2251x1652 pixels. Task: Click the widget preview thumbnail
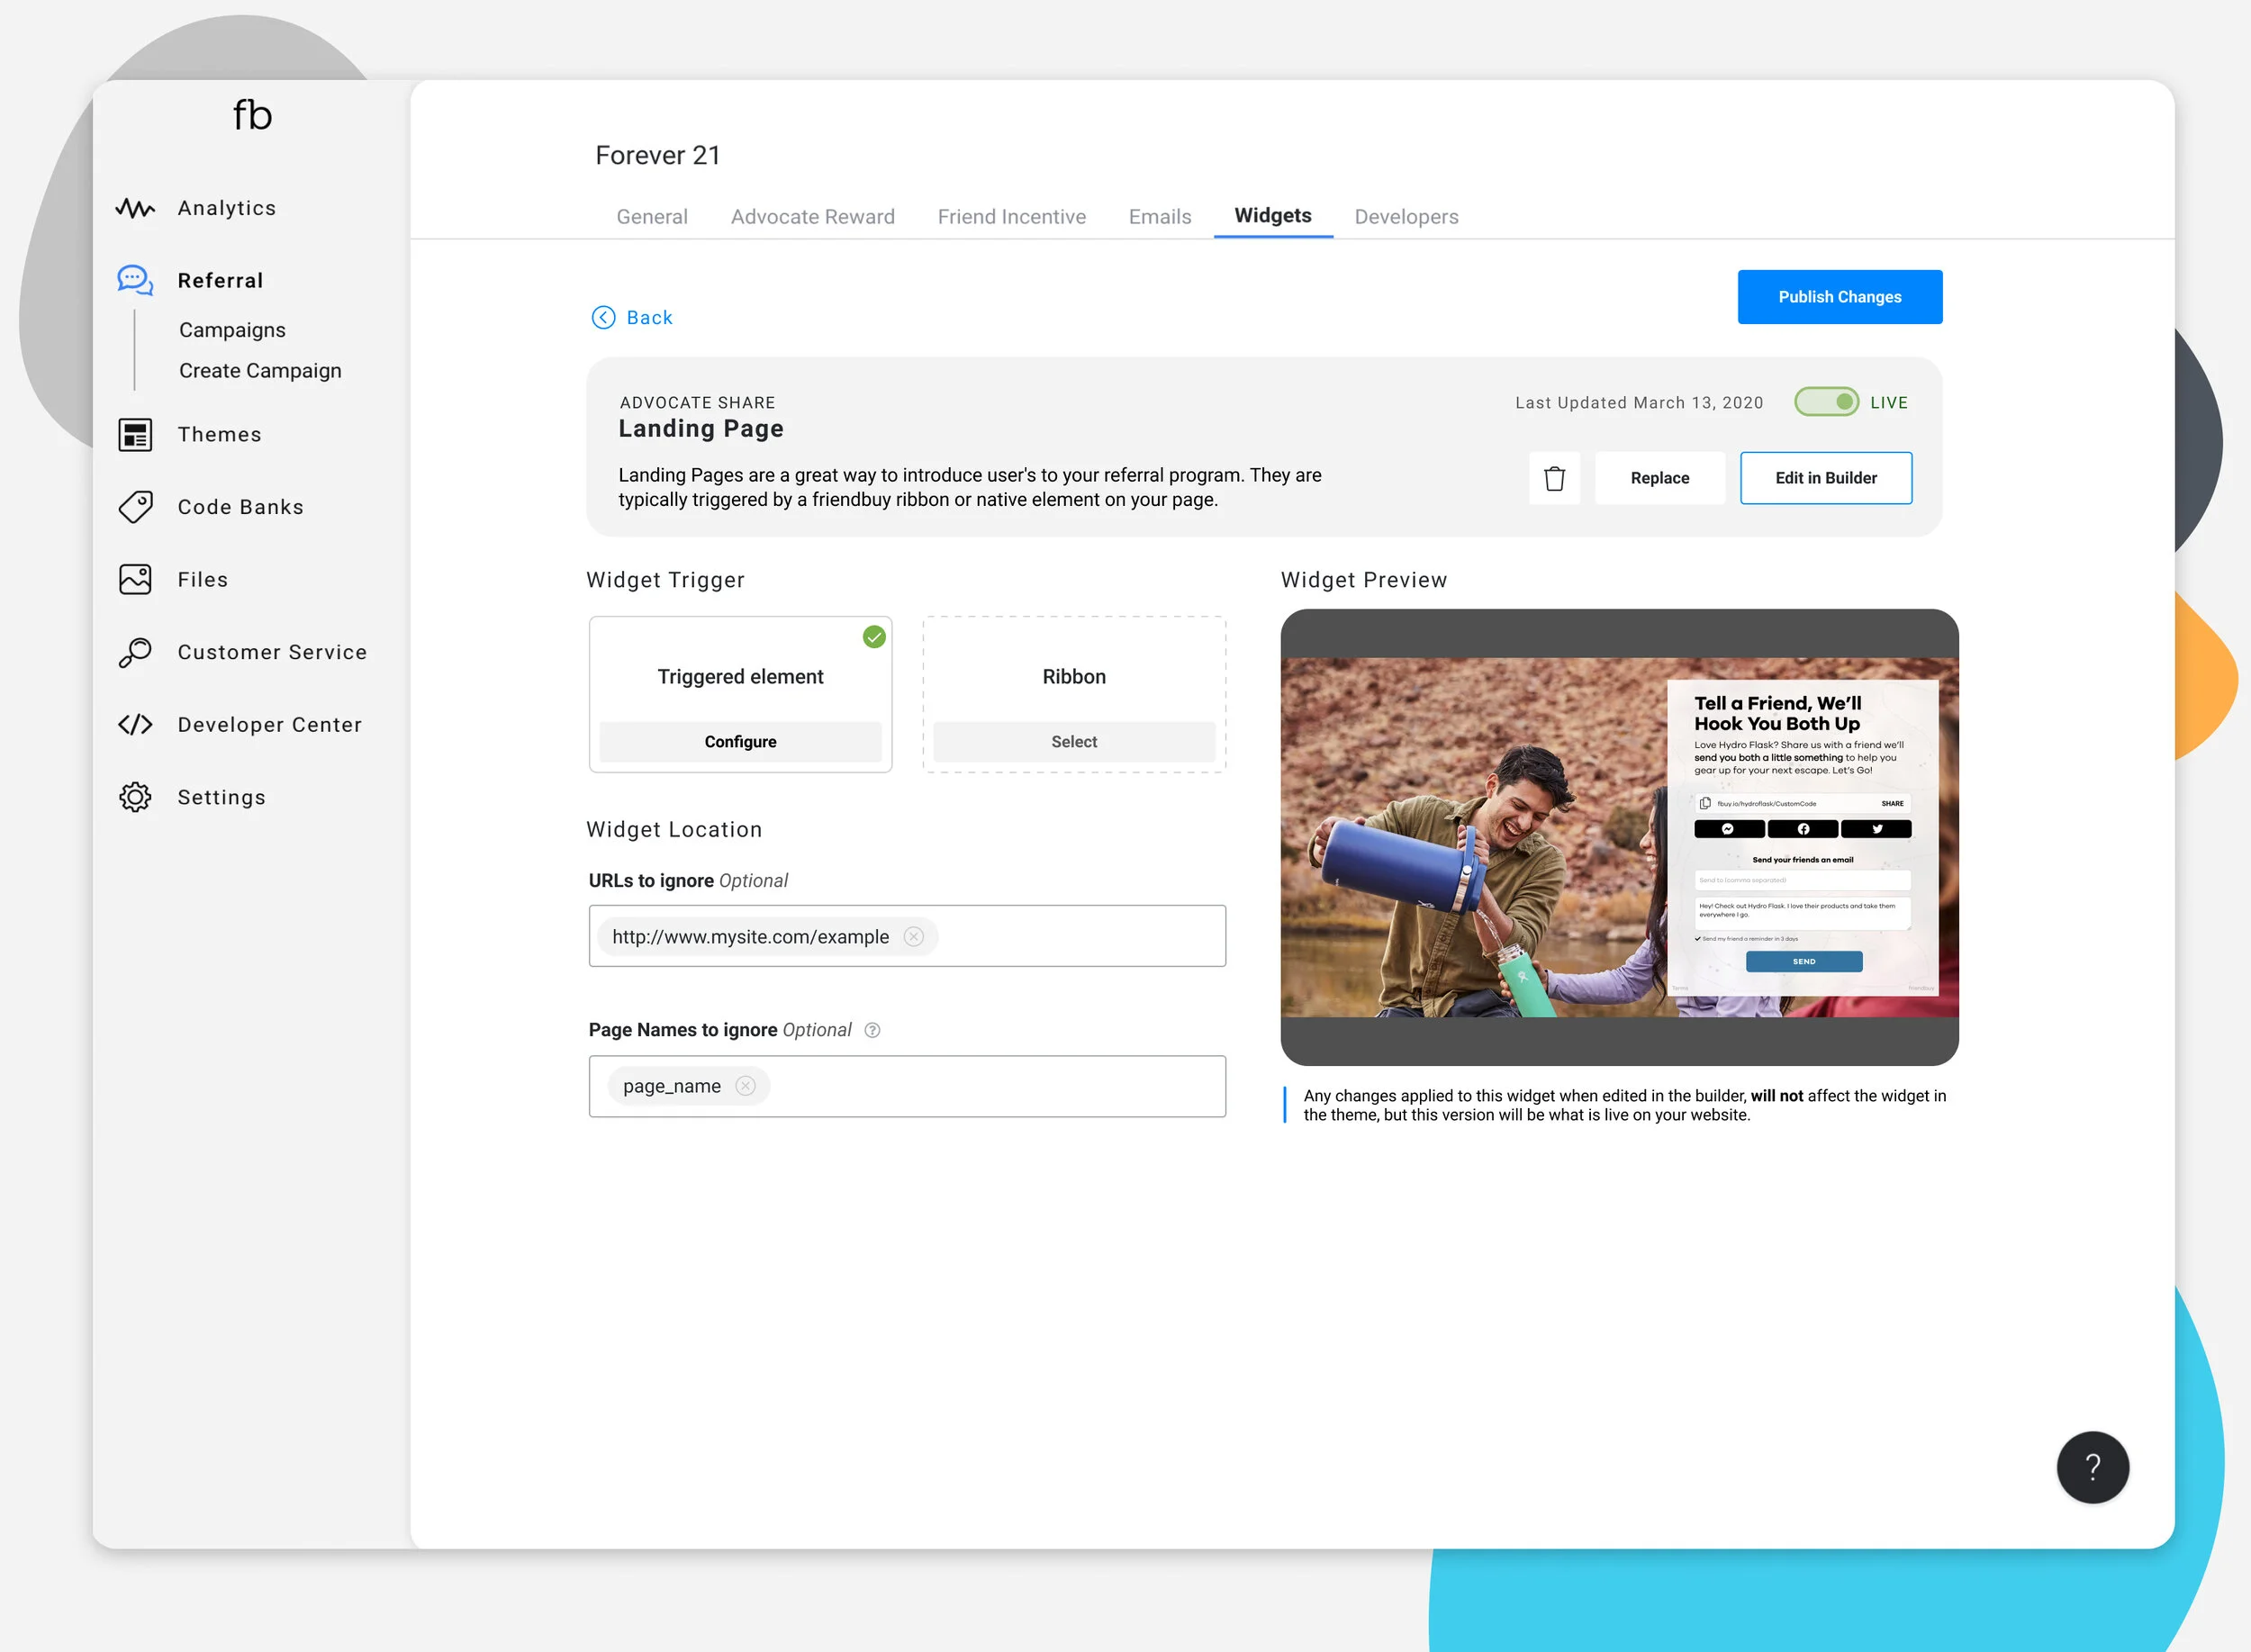click(x=1619, y=837)
